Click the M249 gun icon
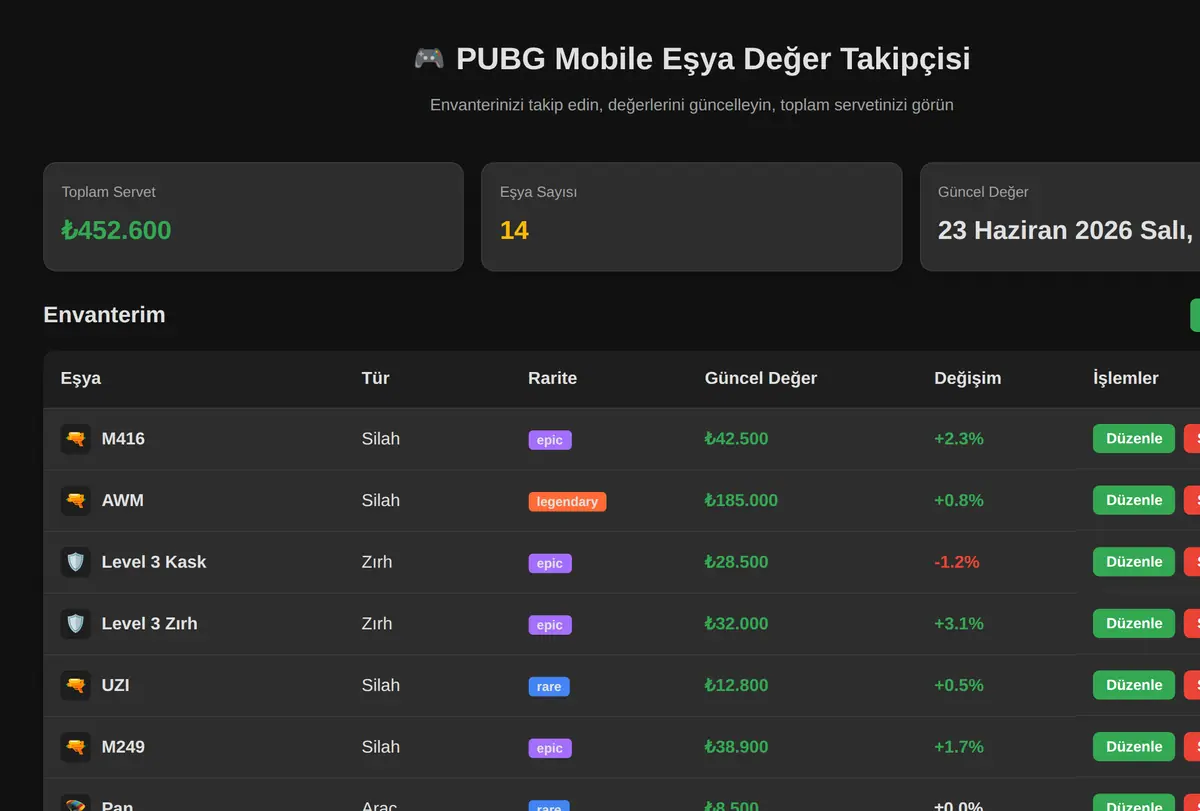This screenshot has height=811, width=1200. (76, 747)
